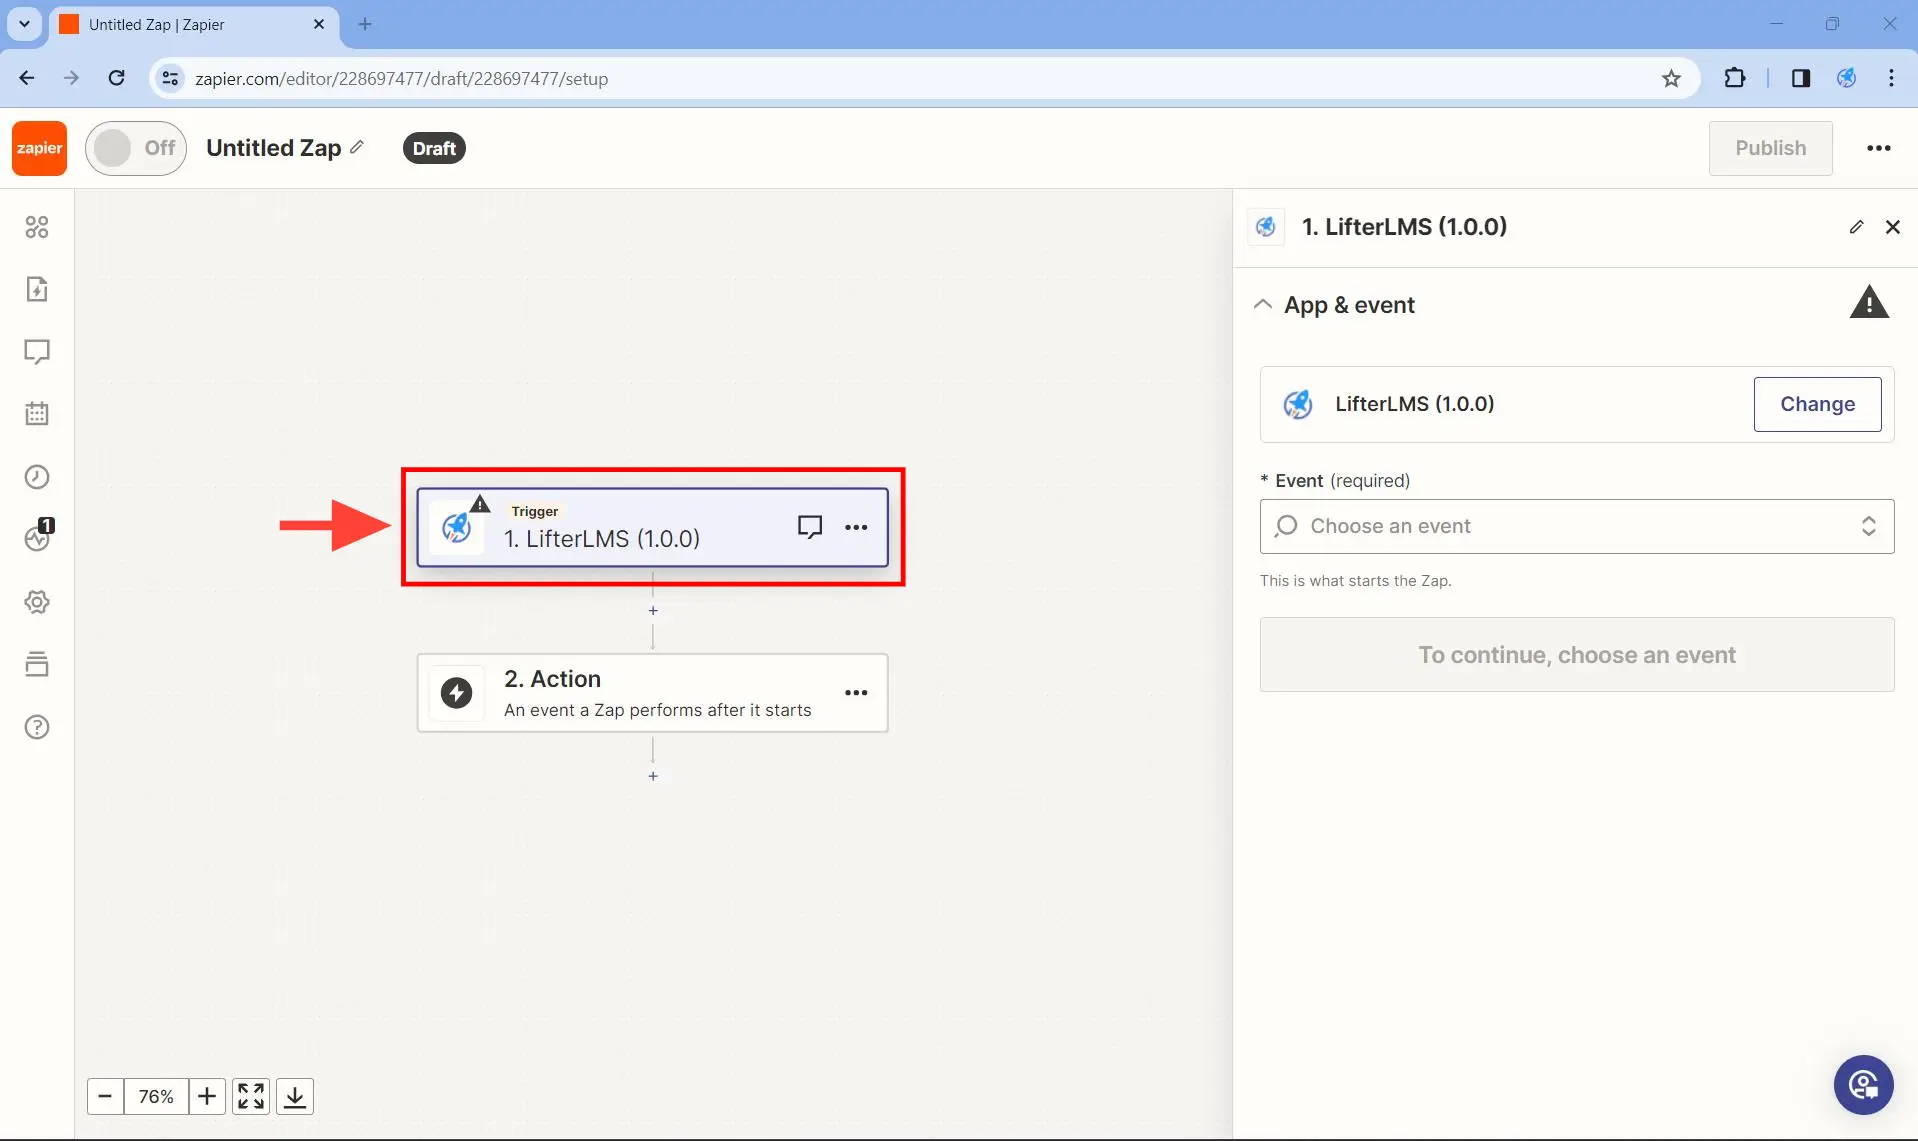Open the settings gear in sidebar
Image resolution: width=1918 pixels, height=1141 pixels.
point(37,601)
